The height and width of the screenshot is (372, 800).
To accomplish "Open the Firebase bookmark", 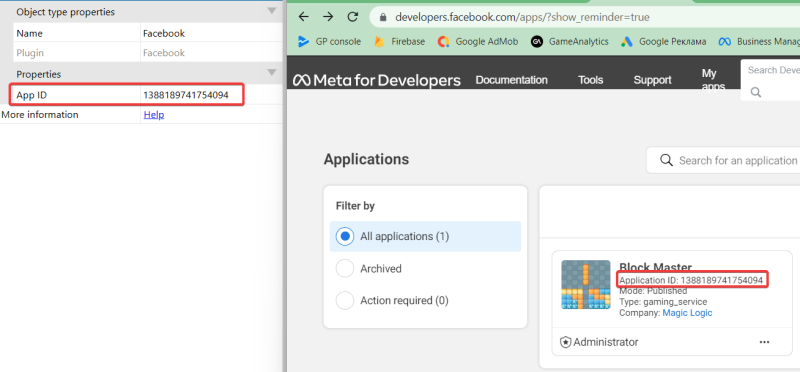I will pos(399,42).
